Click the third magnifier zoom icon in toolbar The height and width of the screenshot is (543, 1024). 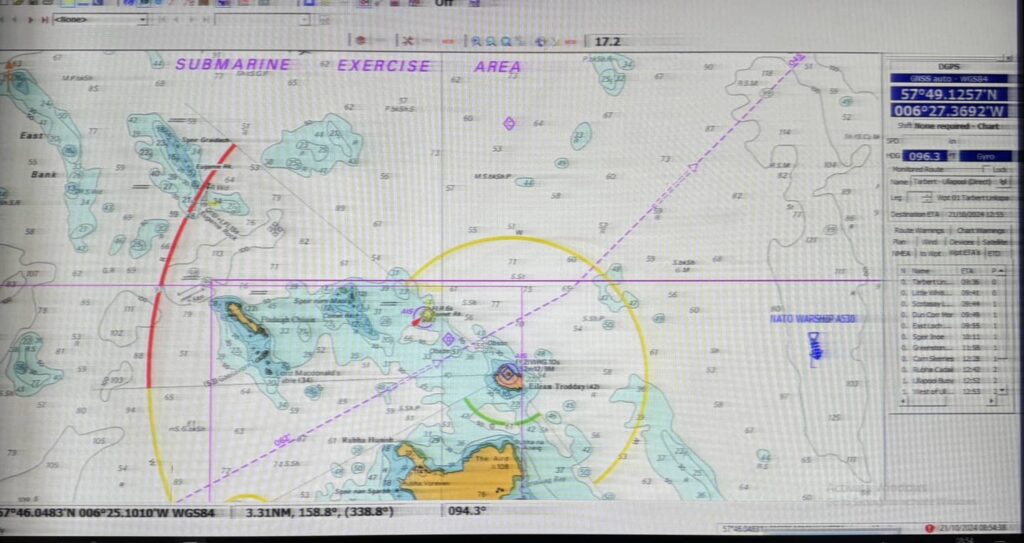point(507,41)
